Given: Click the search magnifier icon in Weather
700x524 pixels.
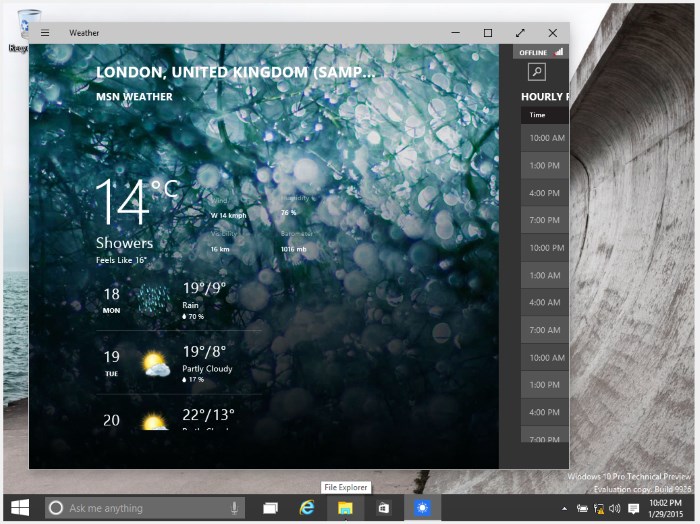Looking at the screenshot, I should [x=537, y=71].
